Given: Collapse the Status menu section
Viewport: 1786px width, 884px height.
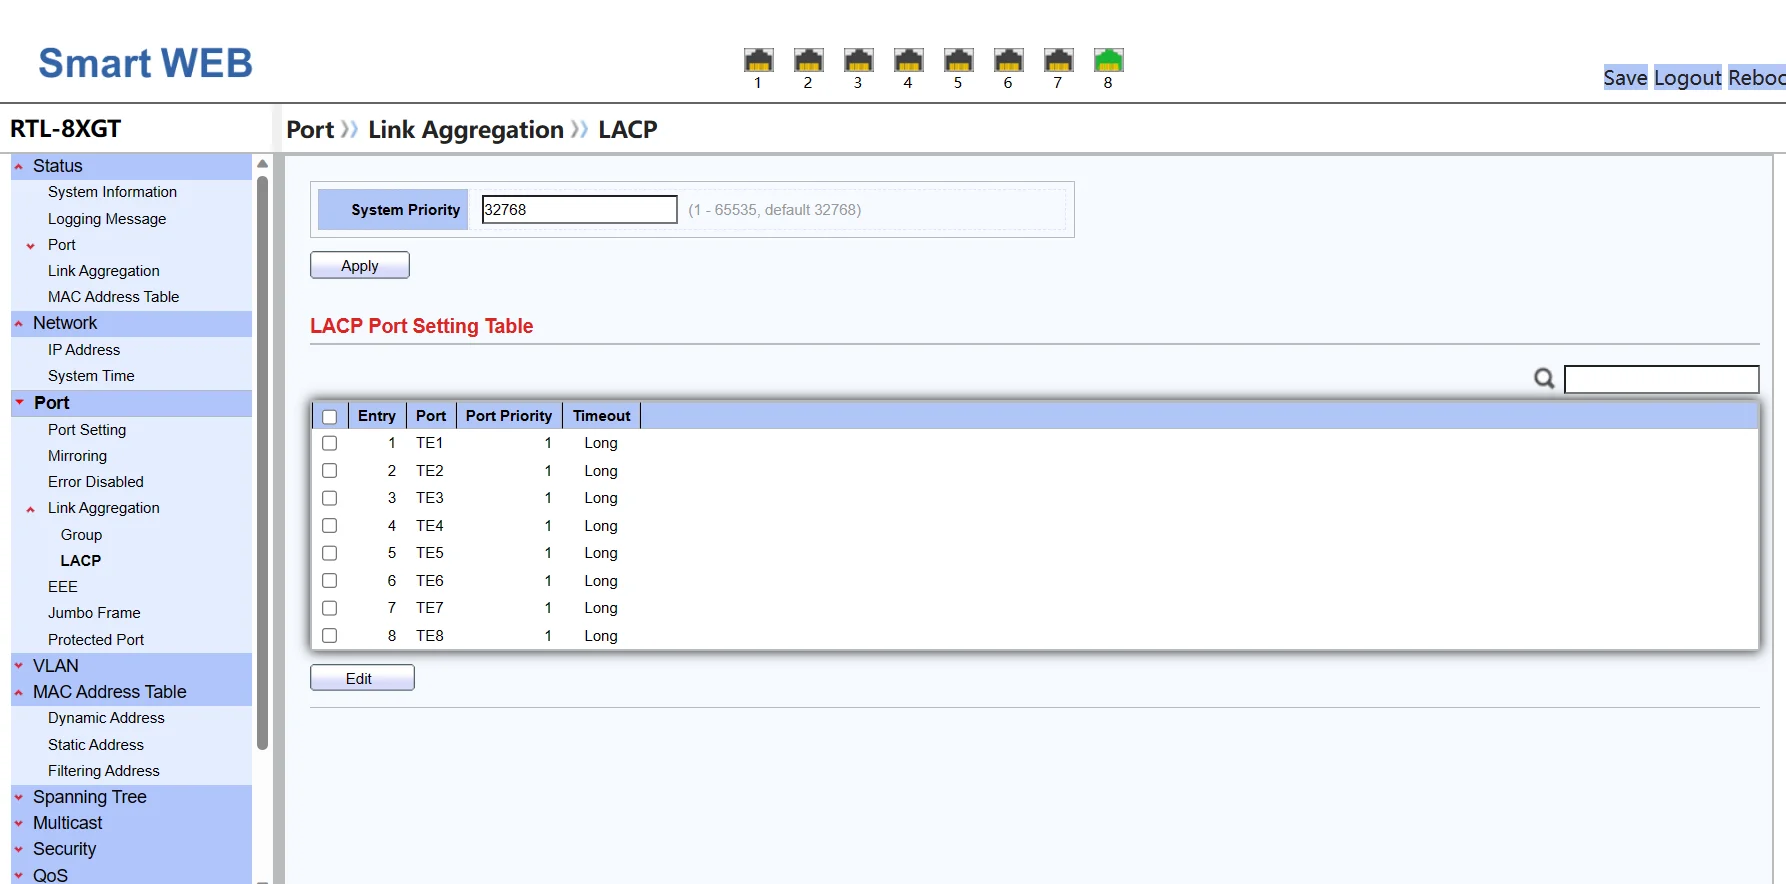Looking at the screenshot, I should (57, 166).
